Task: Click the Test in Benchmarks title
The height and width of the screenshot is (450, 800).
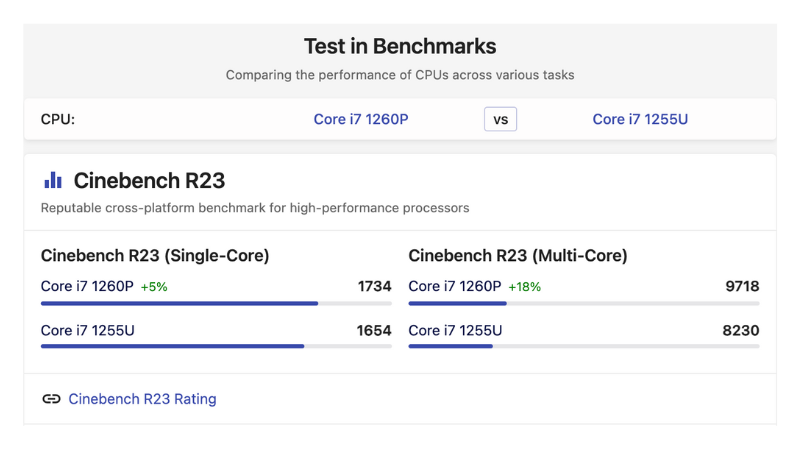Action: (x=400, y=46)
